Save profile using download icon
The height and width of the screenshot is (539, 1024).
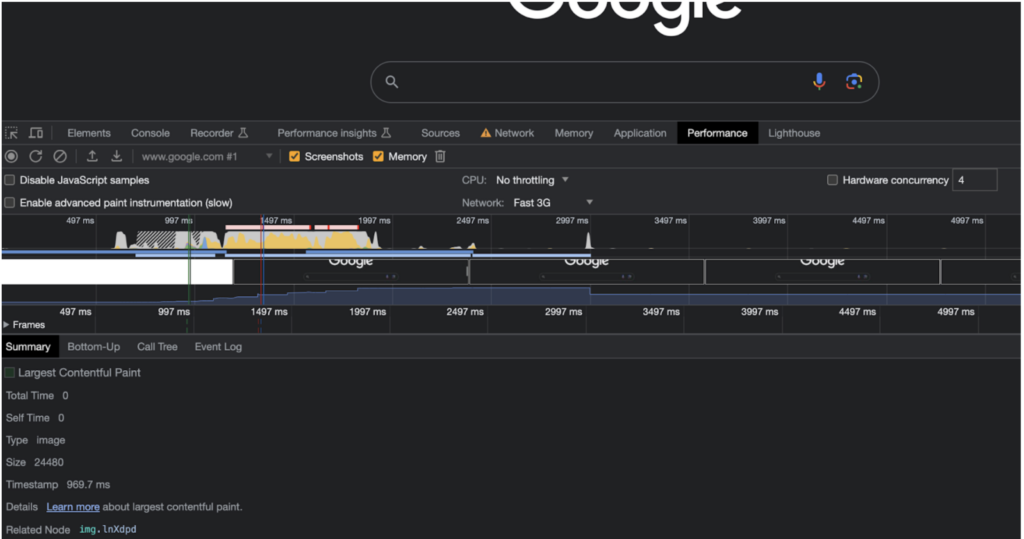(x=116, y=156)
